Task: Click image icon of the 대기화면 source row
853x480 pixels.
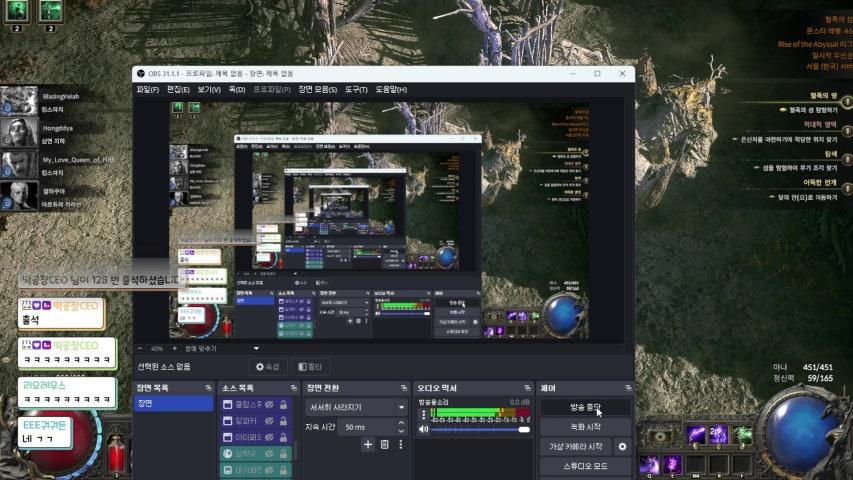Action: 228,470
